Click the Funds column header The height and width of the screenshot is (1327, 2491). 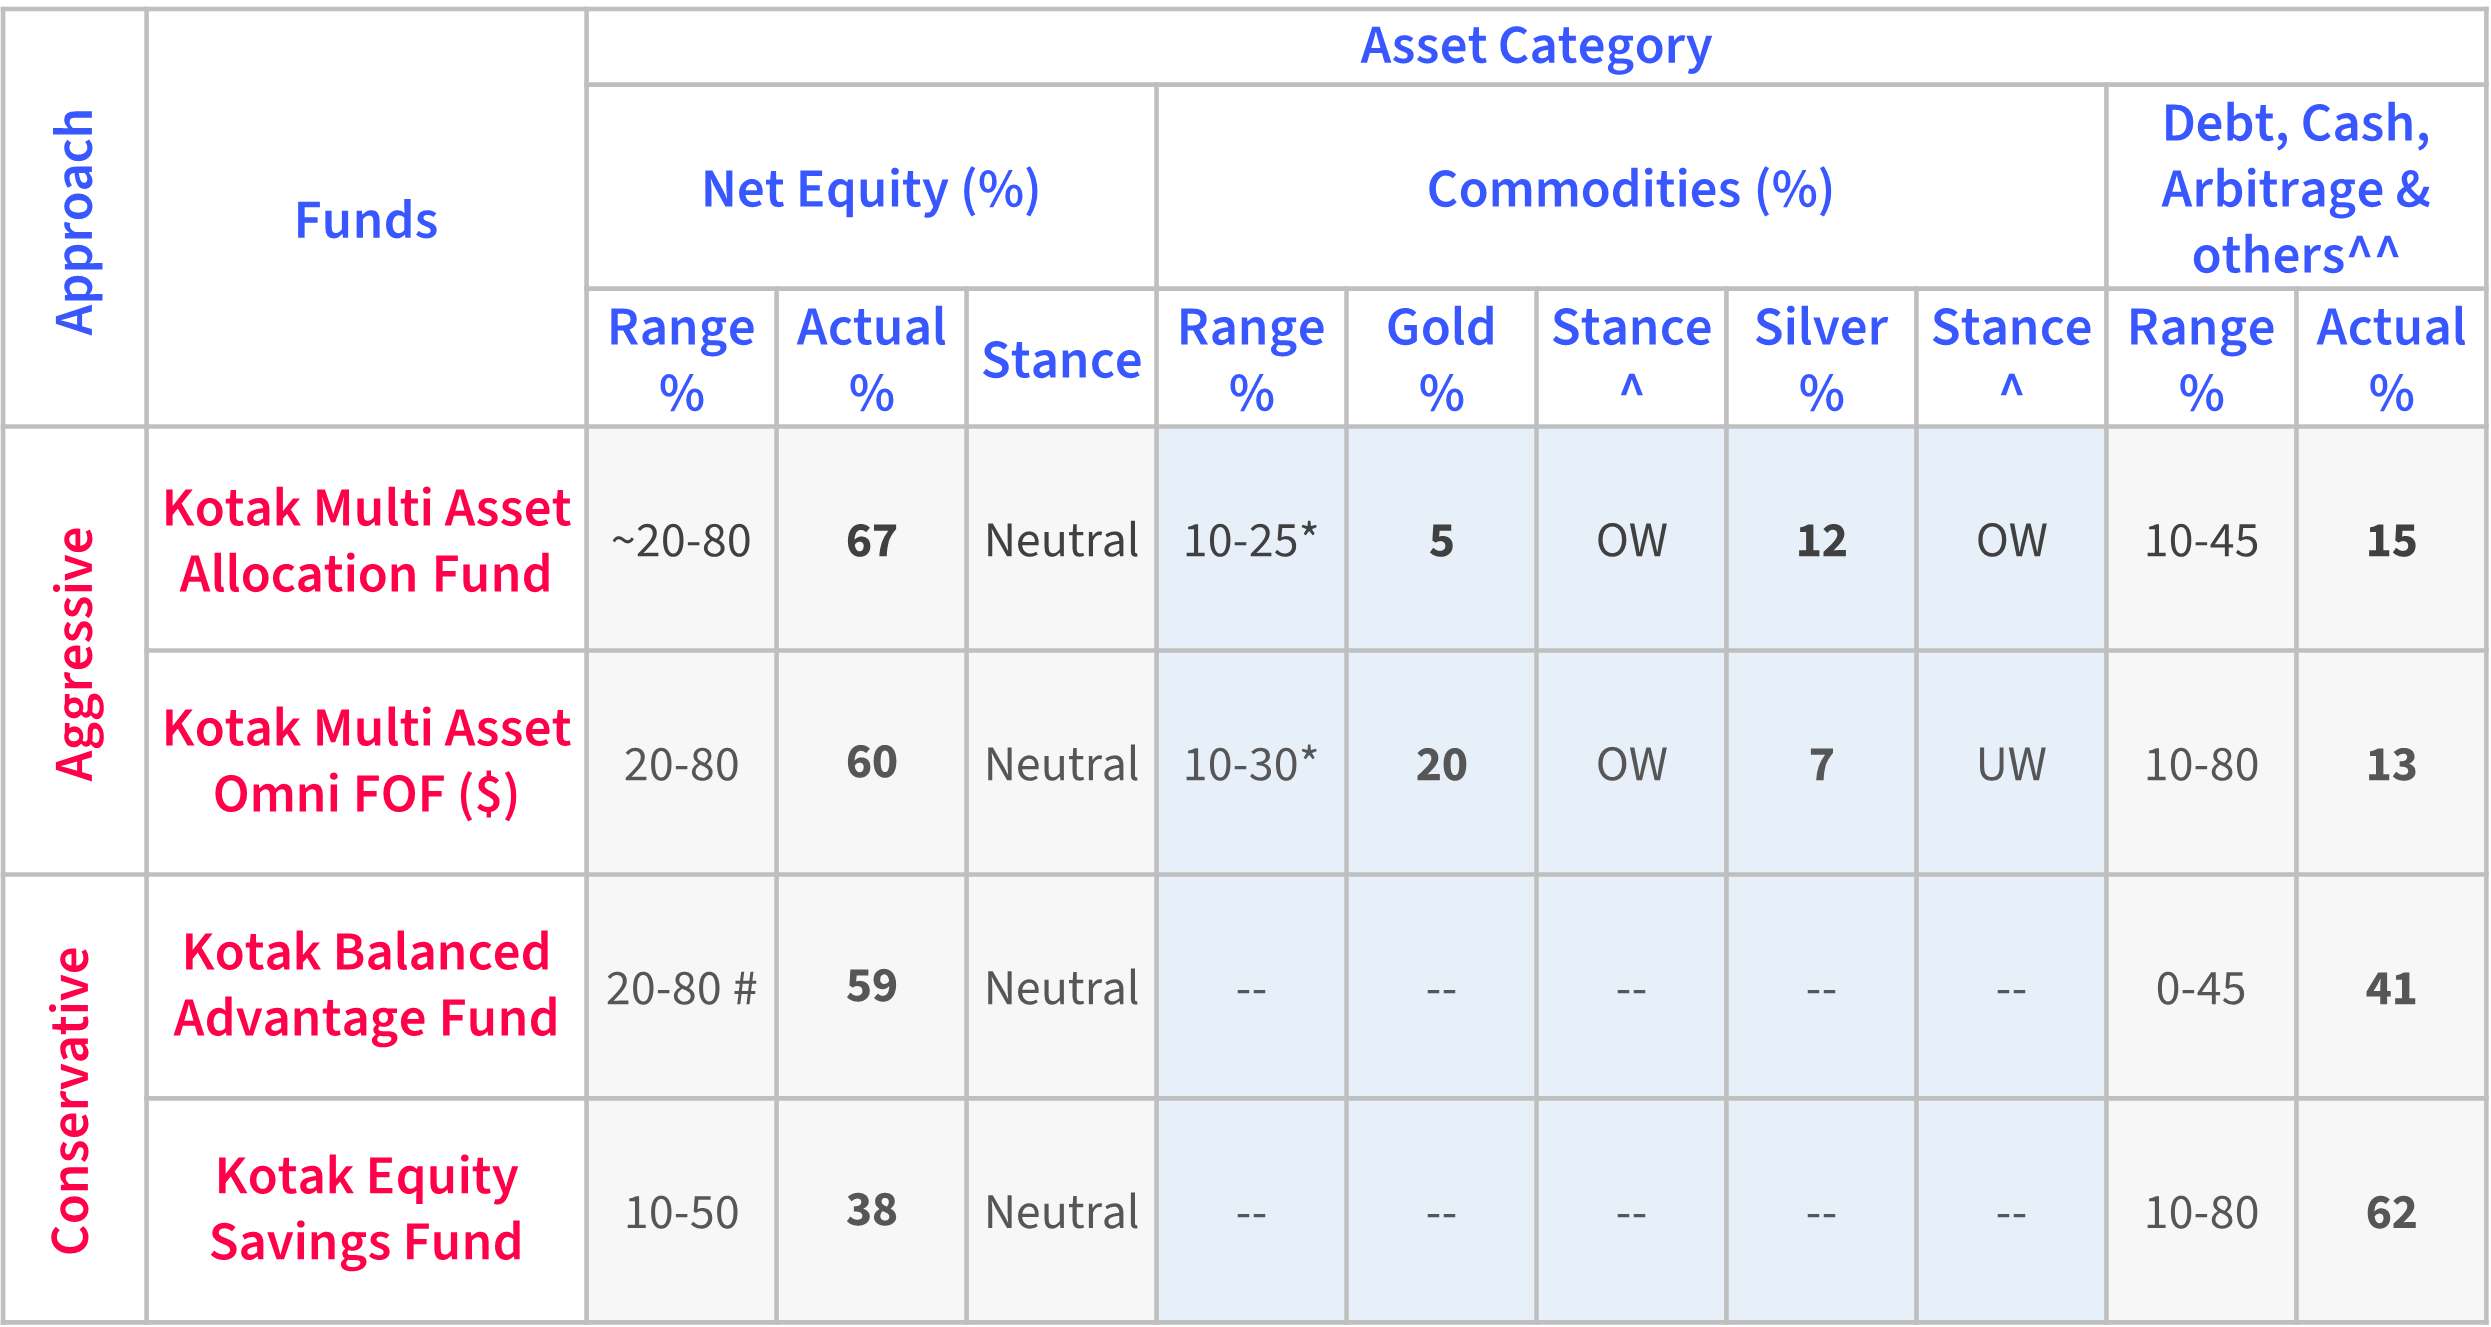[x=366, y=220]
